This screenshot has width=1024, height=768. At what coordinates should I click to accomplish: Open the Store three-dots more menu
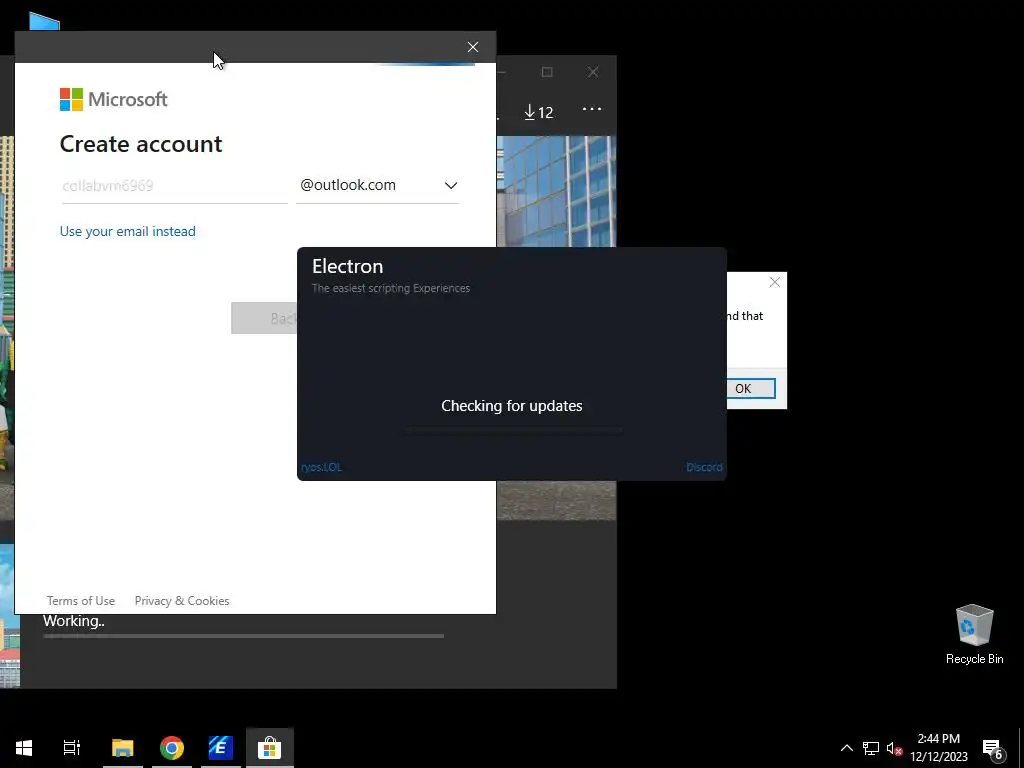click(592, 109)
